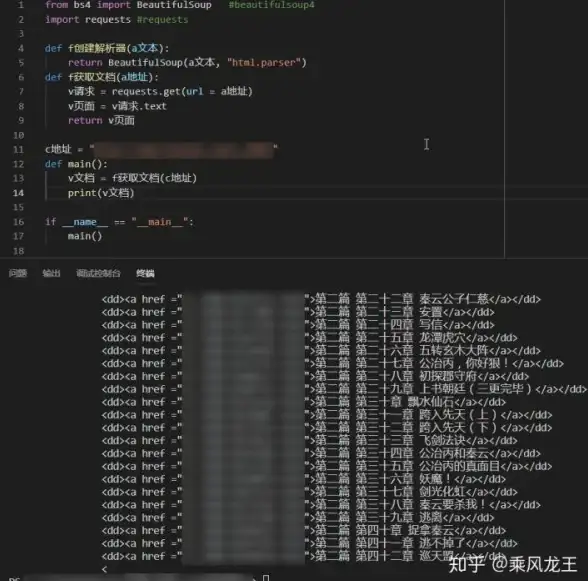Click v请求.text on line 8
This screenshot has width=588, height=581.
click(139, 106)
